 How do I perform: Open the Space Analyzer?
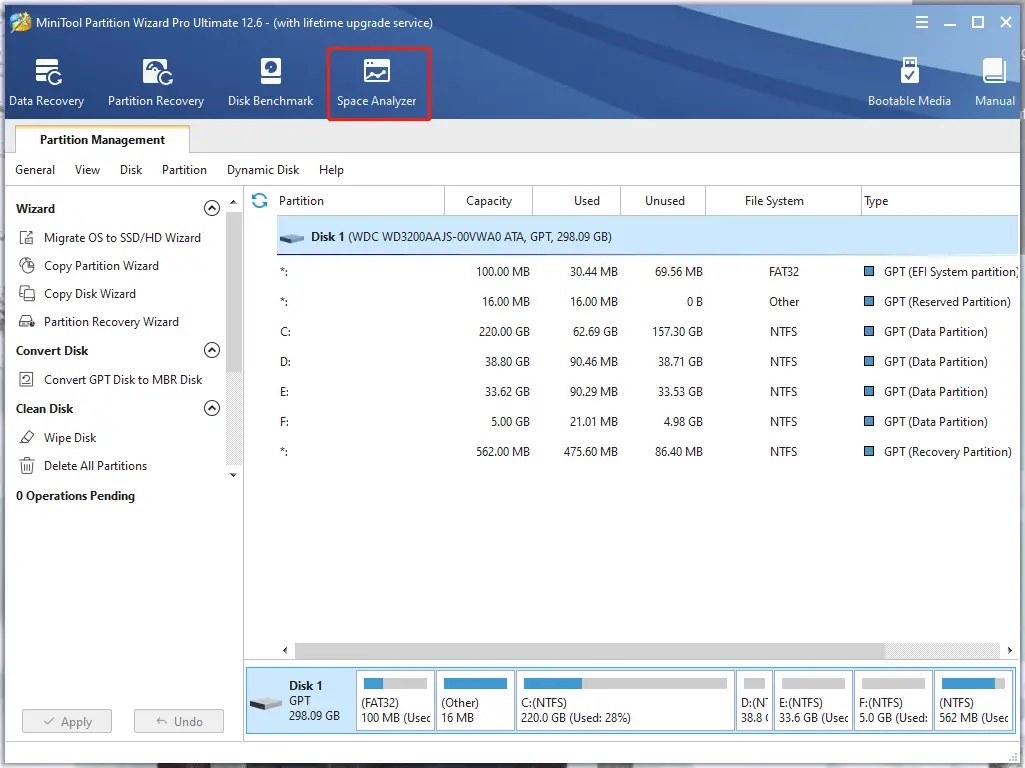click(x=377, y=83)
